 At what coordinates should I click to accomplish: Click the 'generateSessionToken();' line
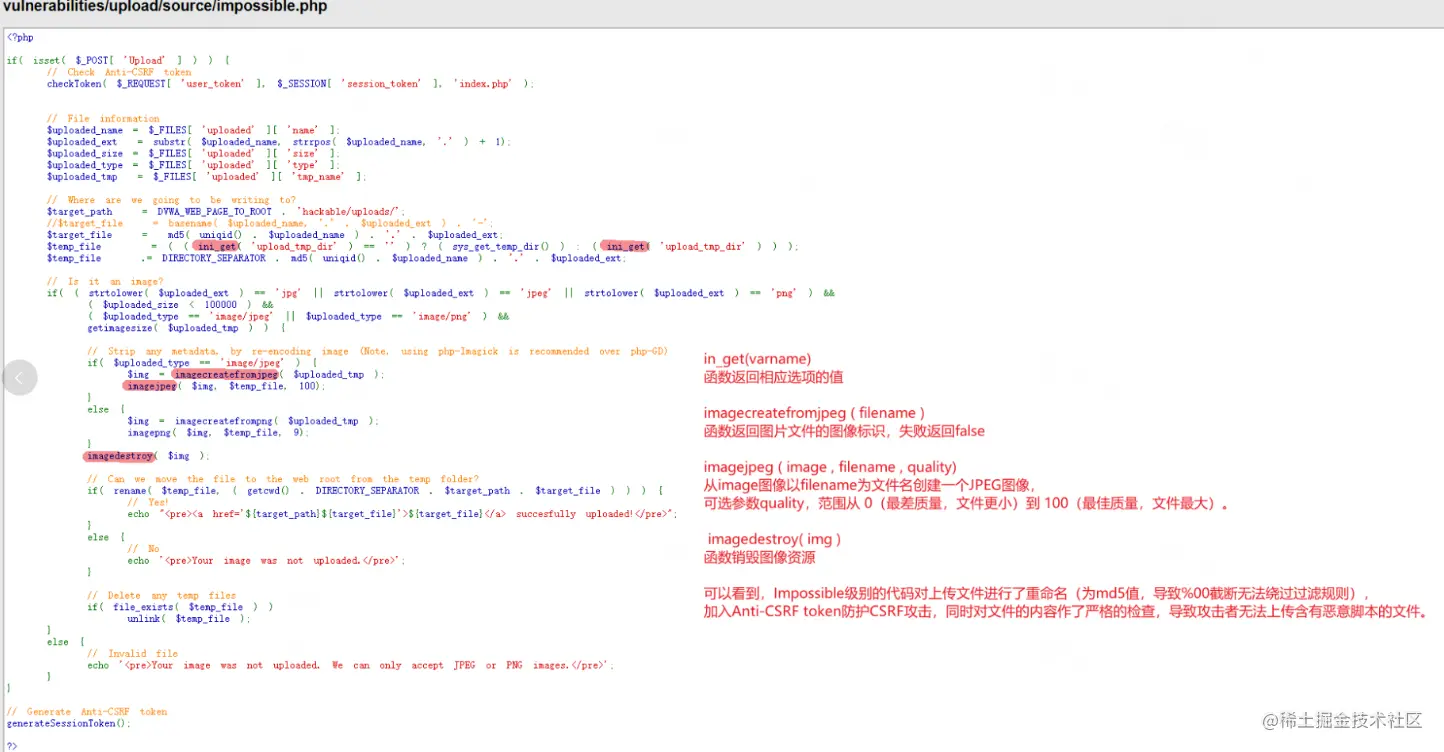pos(69,724)
